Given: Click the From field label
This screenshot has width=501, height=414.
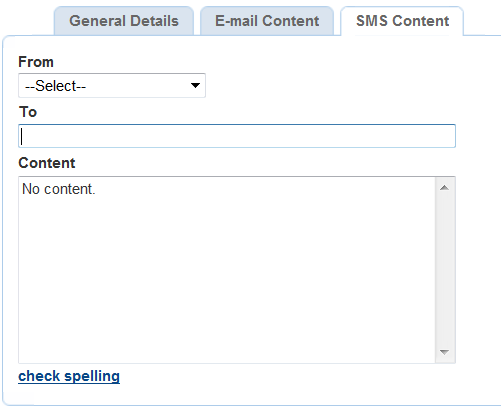Looking at the screenshot, I should (36, 62).
